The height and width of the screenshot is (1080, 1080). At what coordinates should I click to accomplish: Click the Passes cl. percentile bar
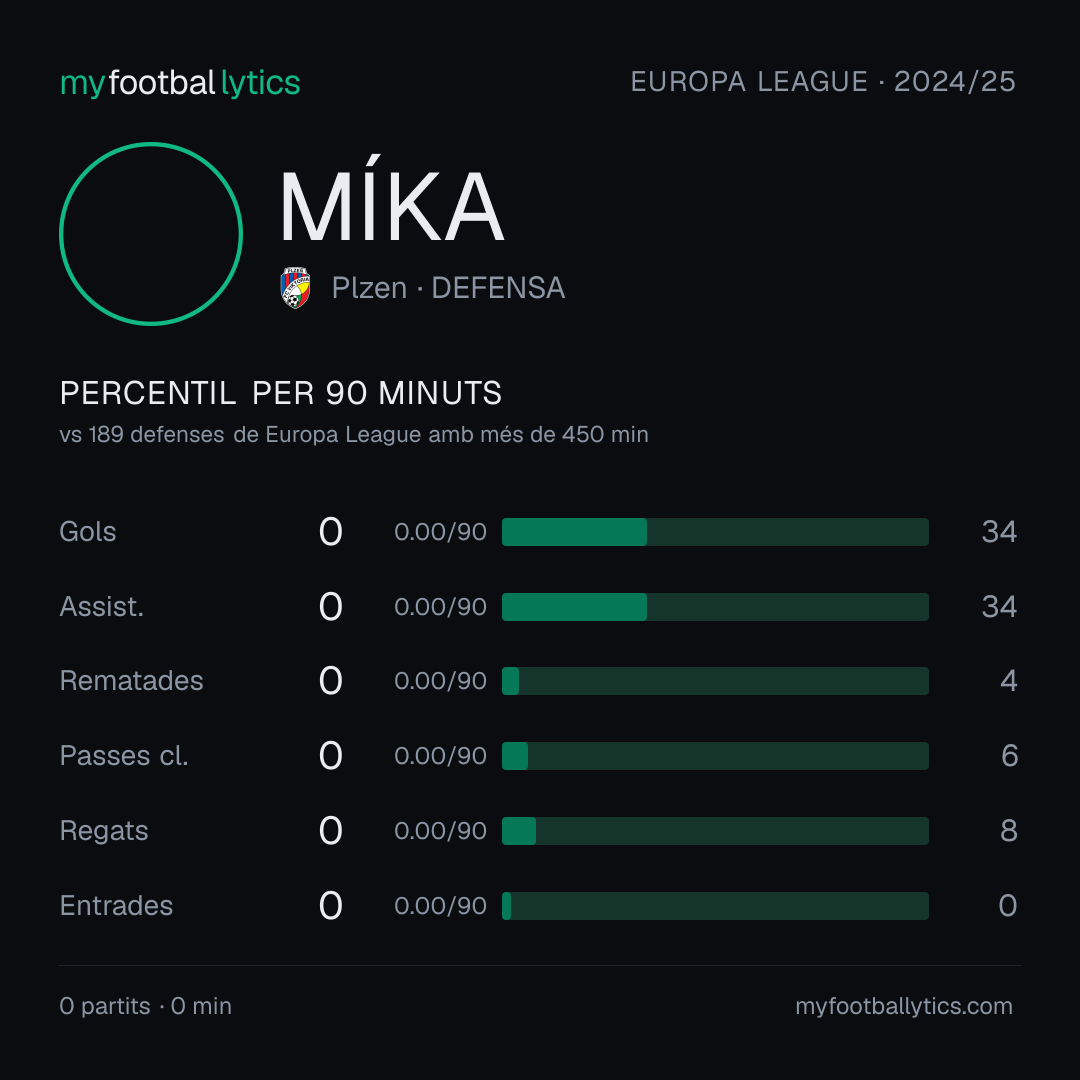pos(715,756)
